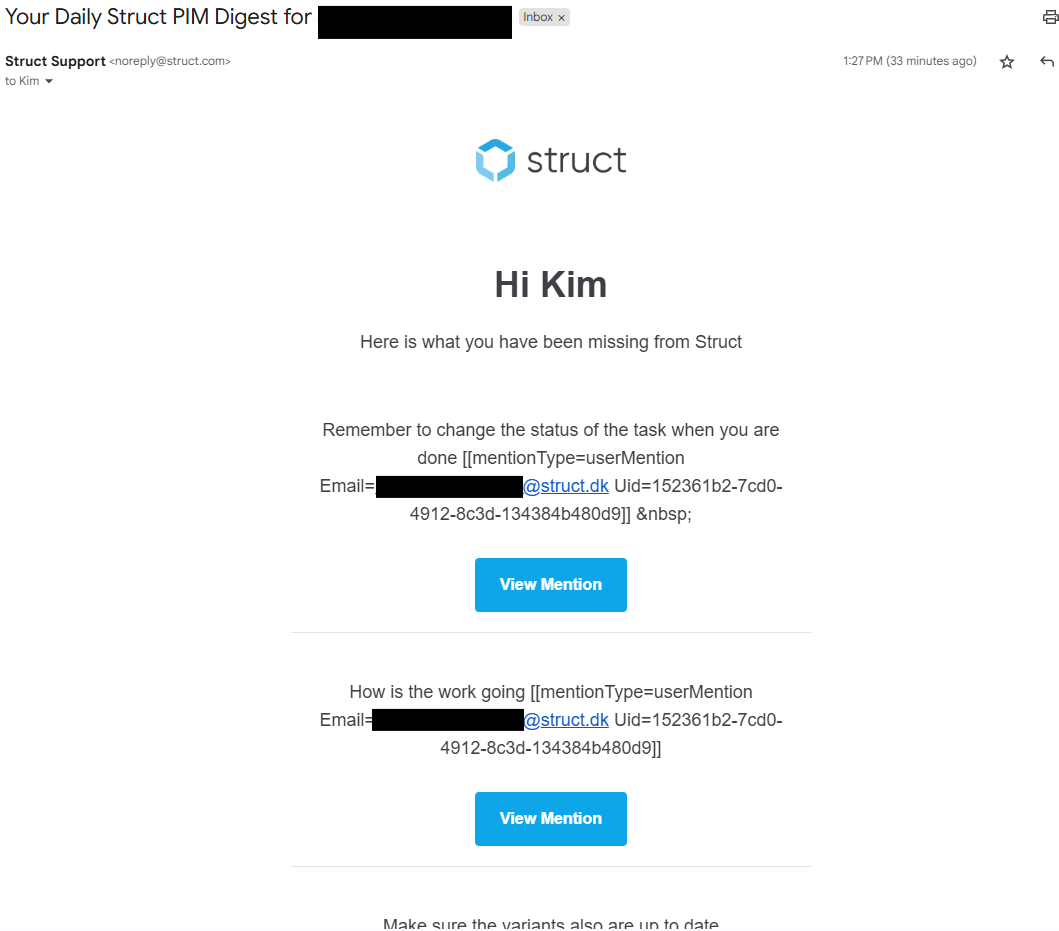Star this email from Struct Support
1059x931 pixels.
pos(1007,62)
